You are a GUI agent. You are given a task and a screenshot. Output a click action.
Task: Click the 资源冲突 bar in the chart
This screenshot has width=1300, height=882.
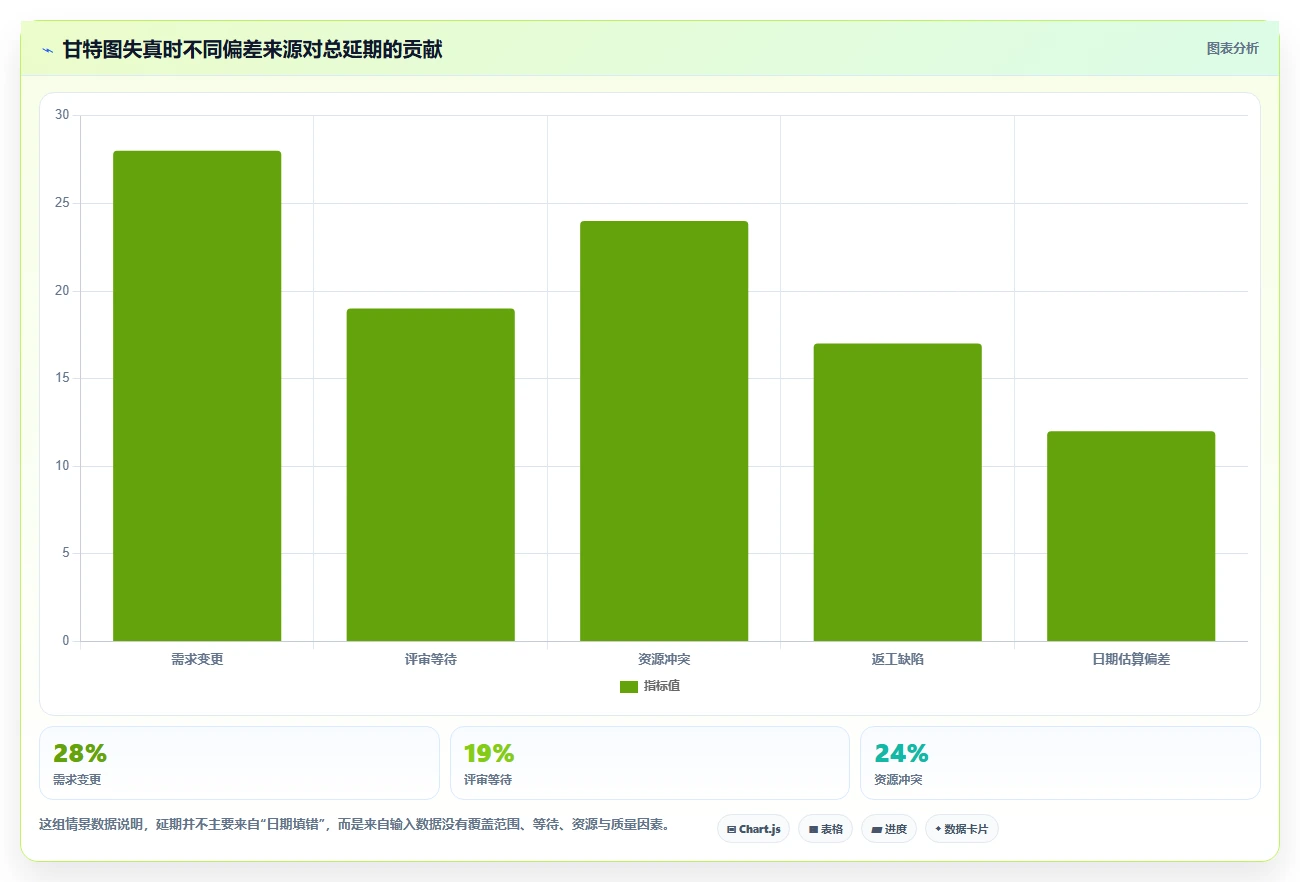[x=664, y=431]
